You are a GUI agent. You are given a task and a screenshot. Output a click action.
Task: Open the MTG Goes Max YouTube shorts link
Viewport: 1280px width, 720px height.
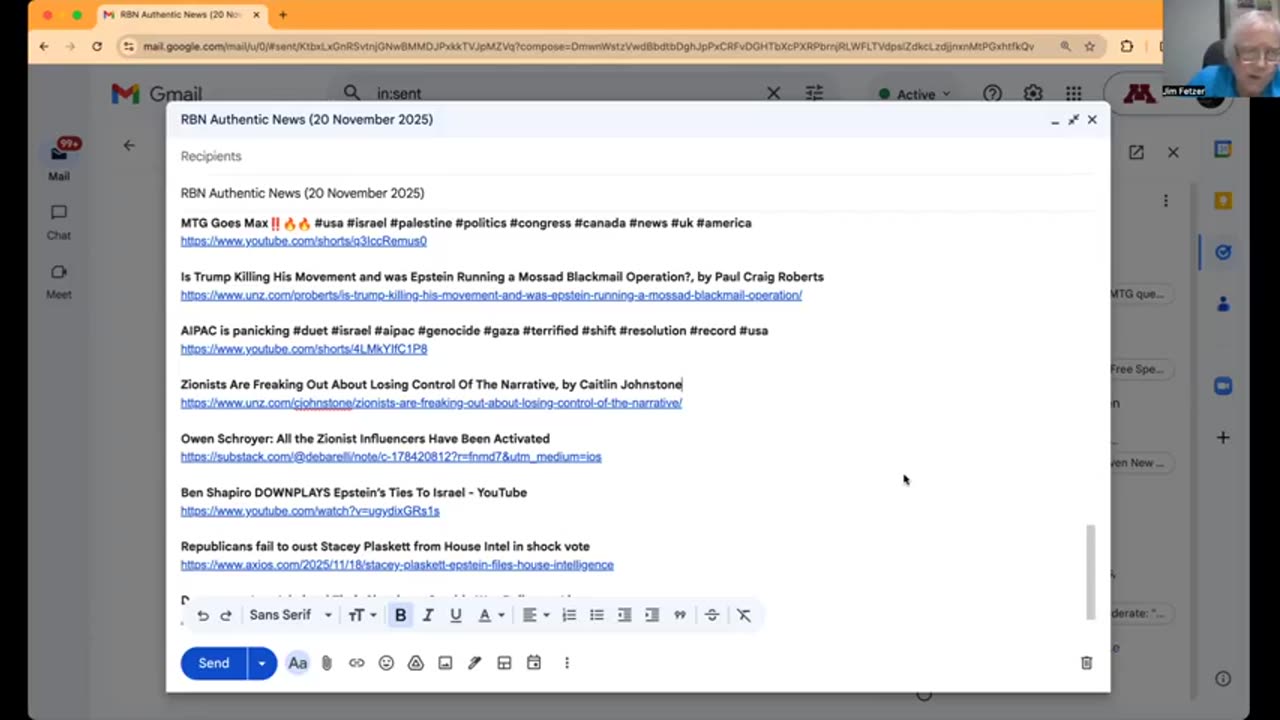coord(303,241)
